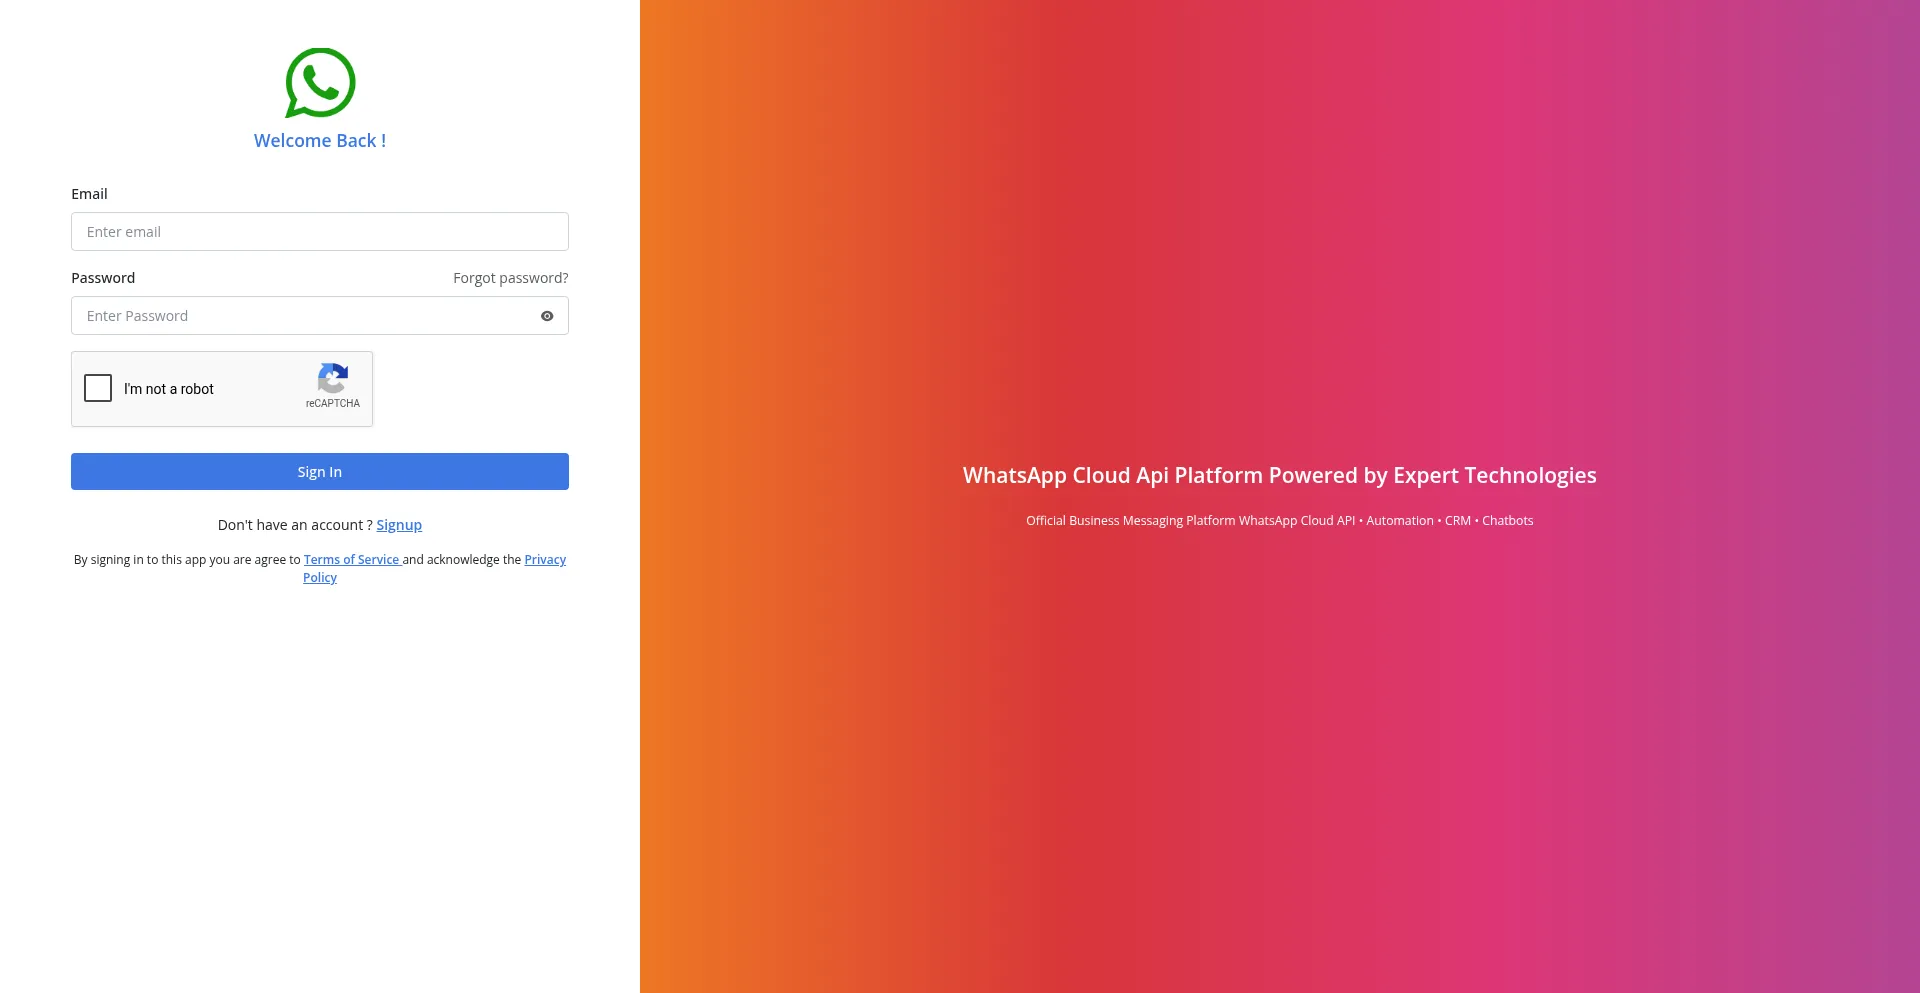Open the Privacy Policy link
The width and height of the screenshot is (1920, 993).
point(545,560)
